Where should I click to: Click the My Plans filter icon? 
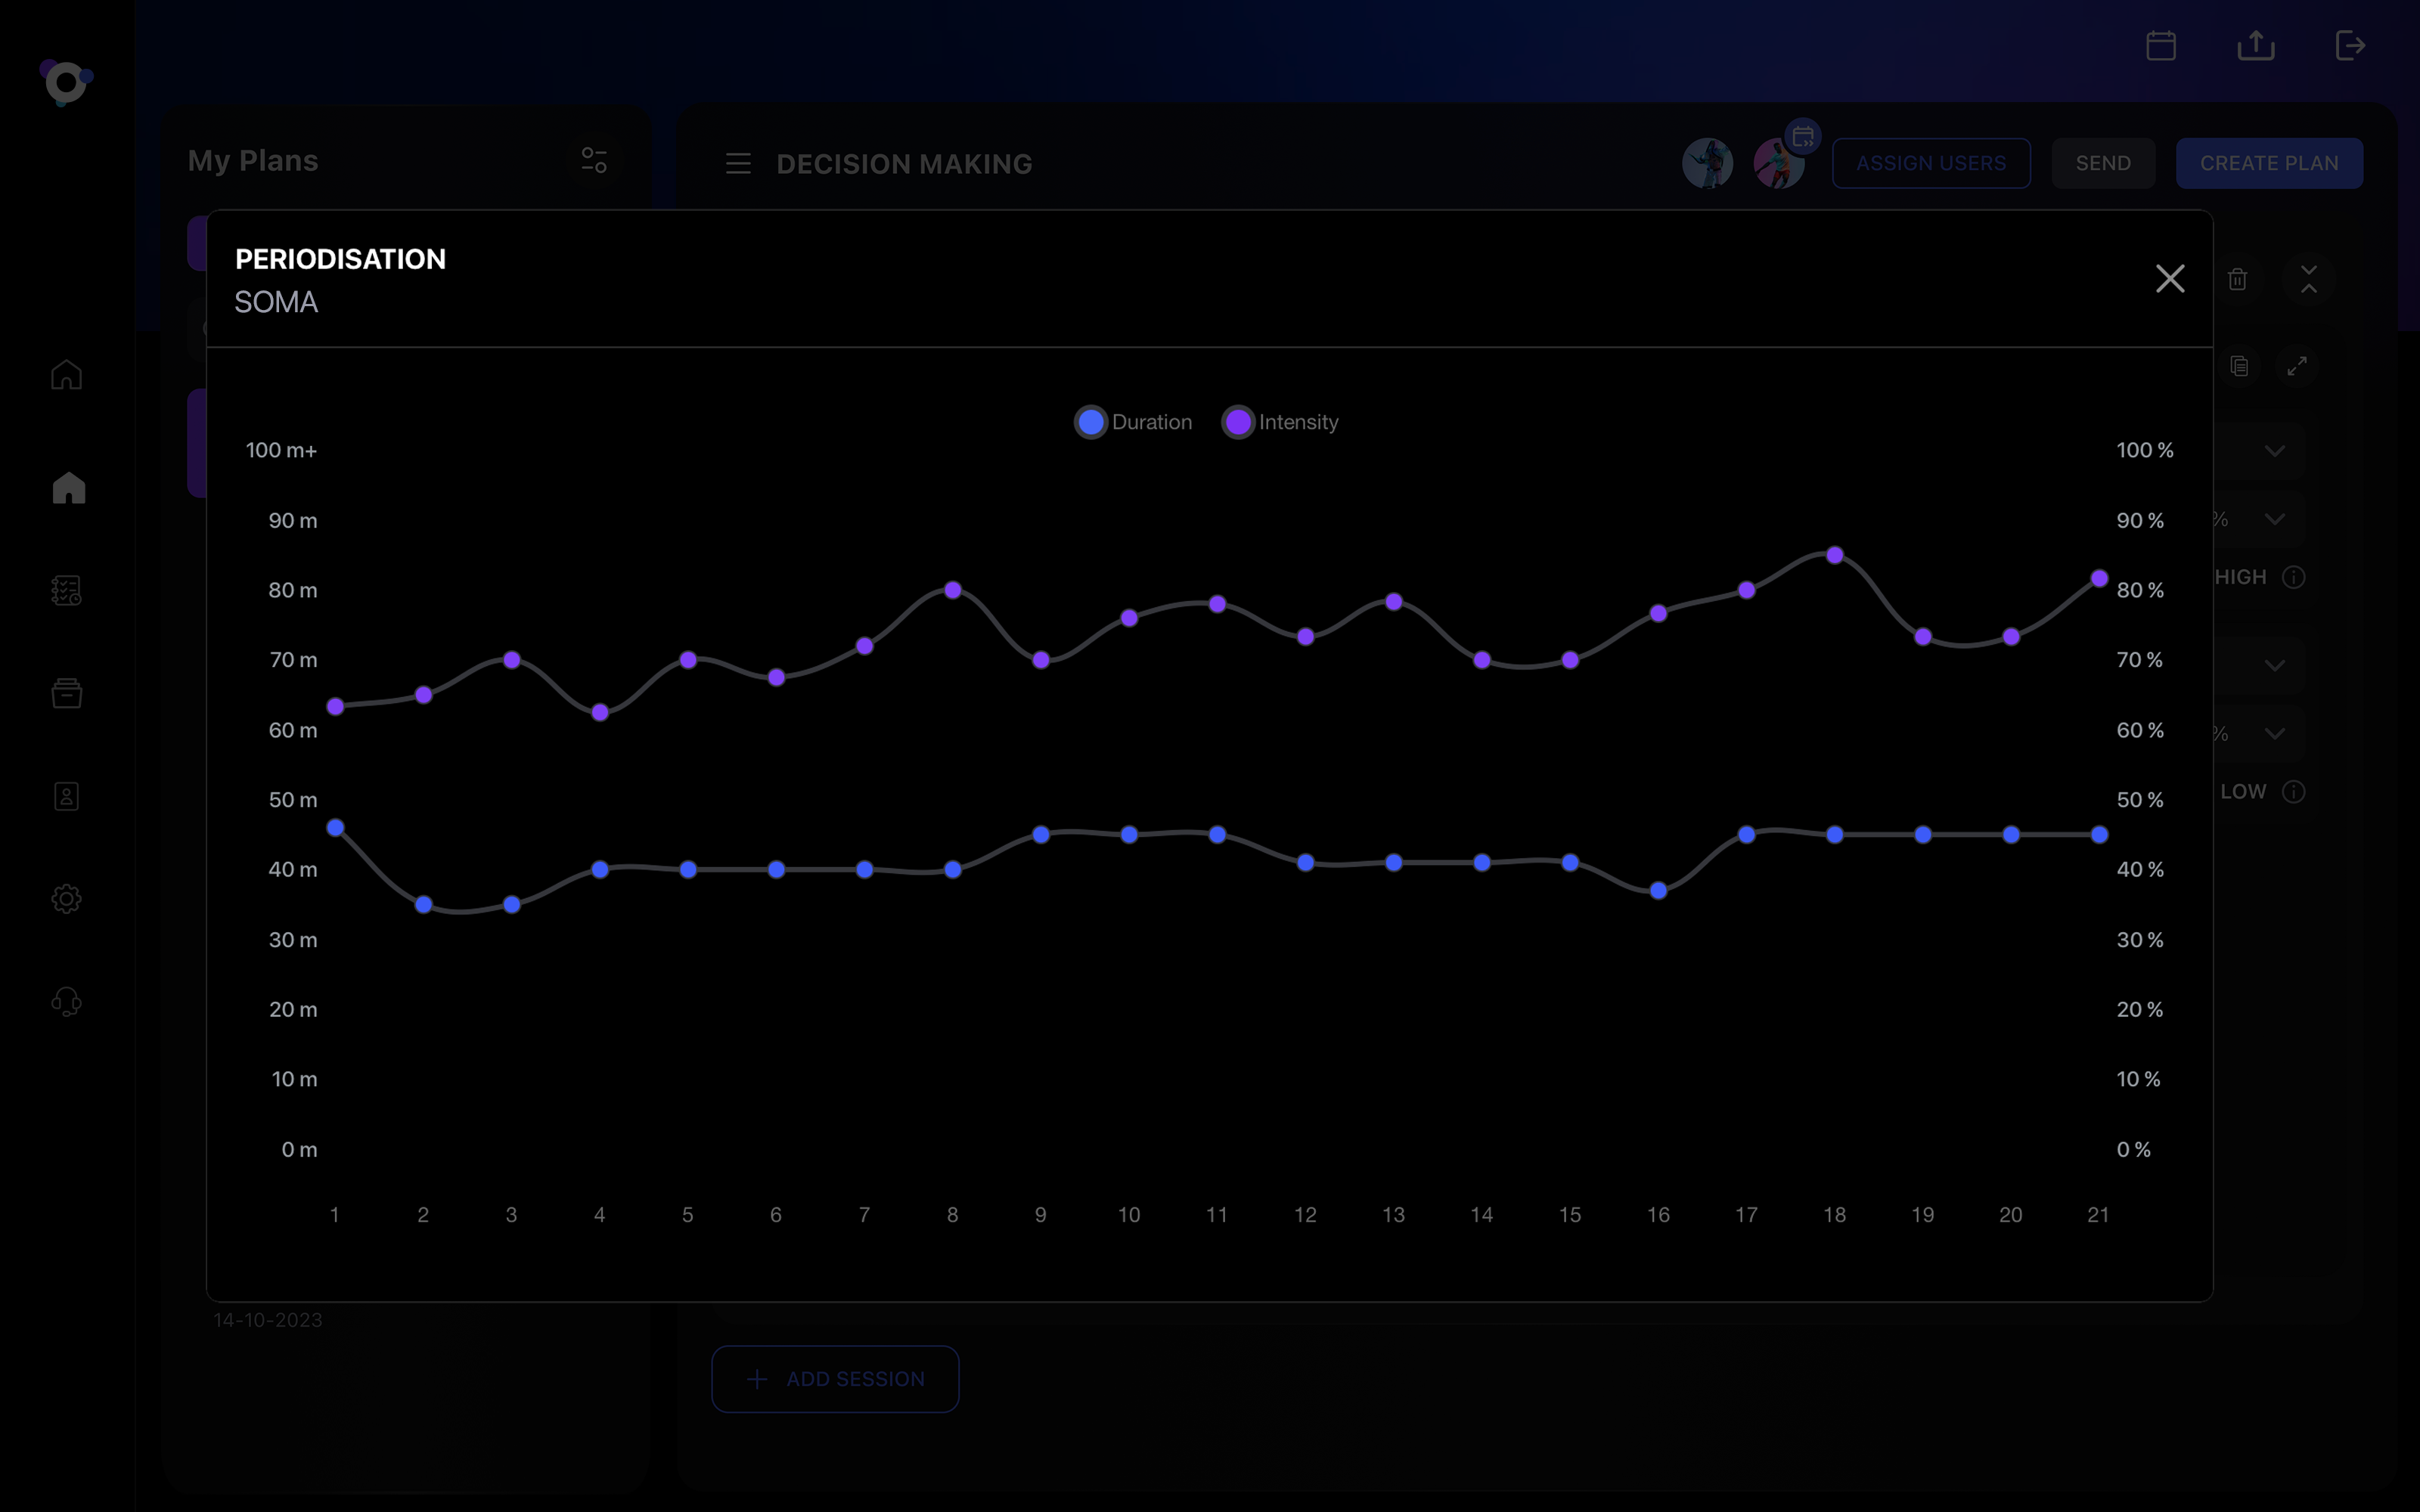[594, 160]
